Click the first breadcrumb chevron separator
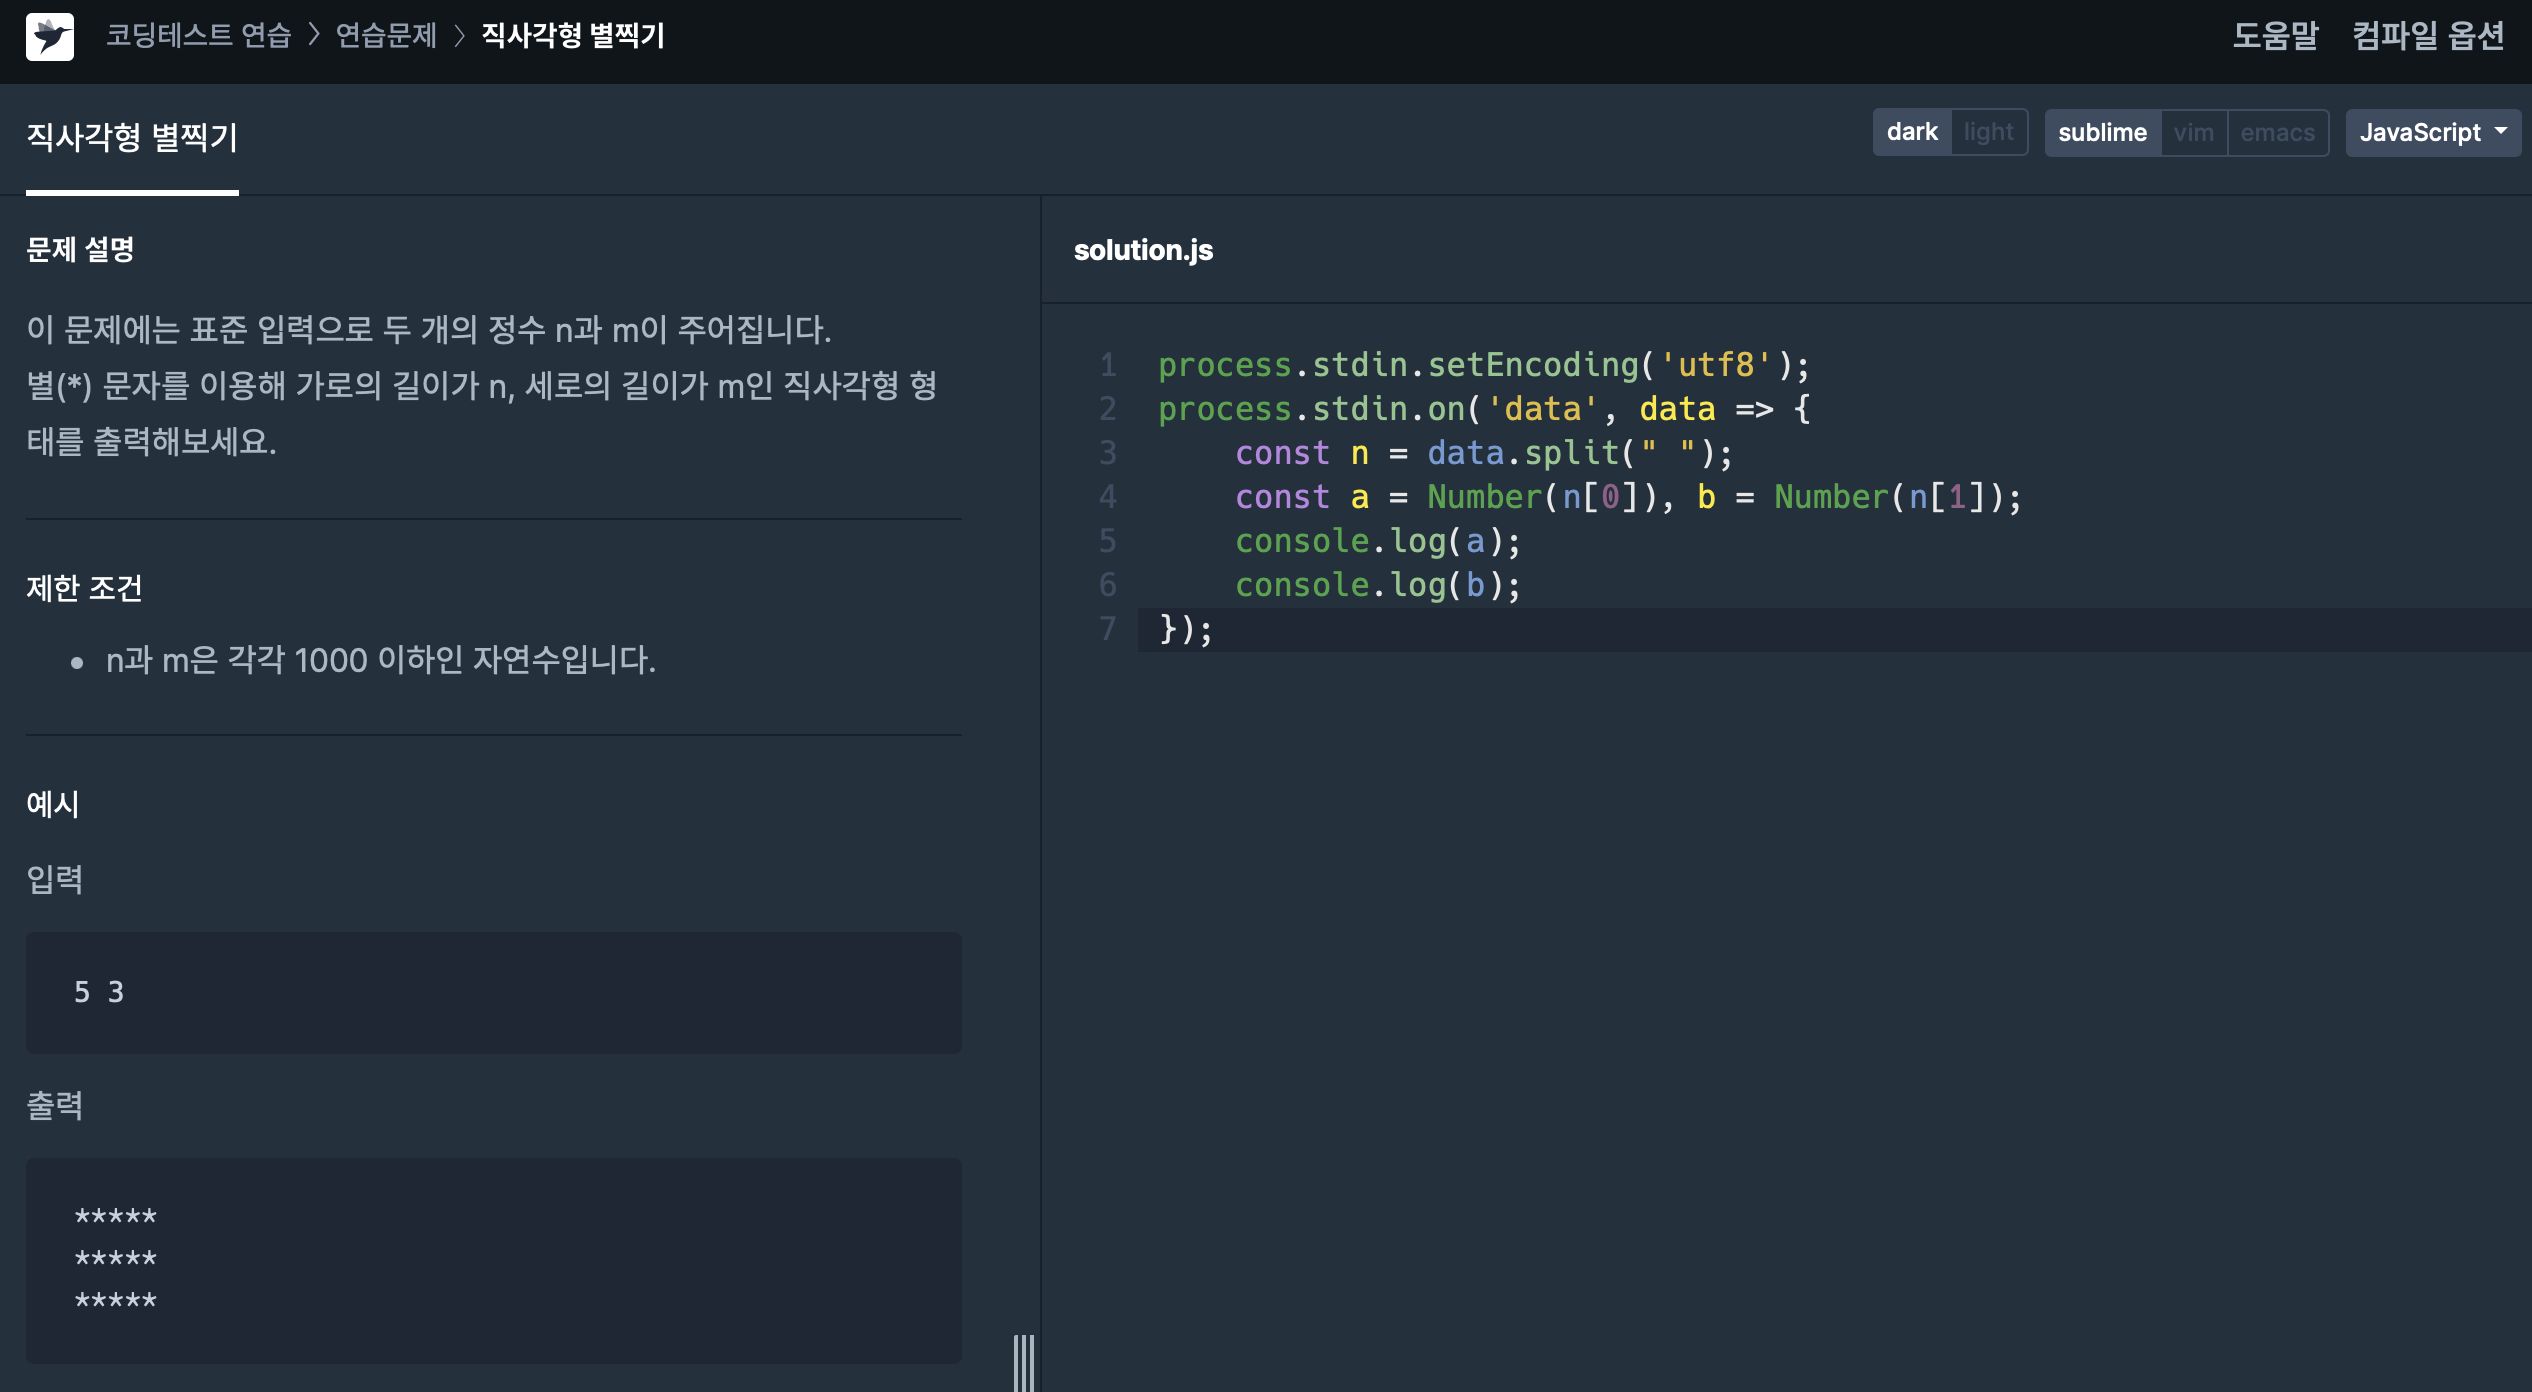Image resolution: width=2532 pixels, height=1392 pixels. 314,36
